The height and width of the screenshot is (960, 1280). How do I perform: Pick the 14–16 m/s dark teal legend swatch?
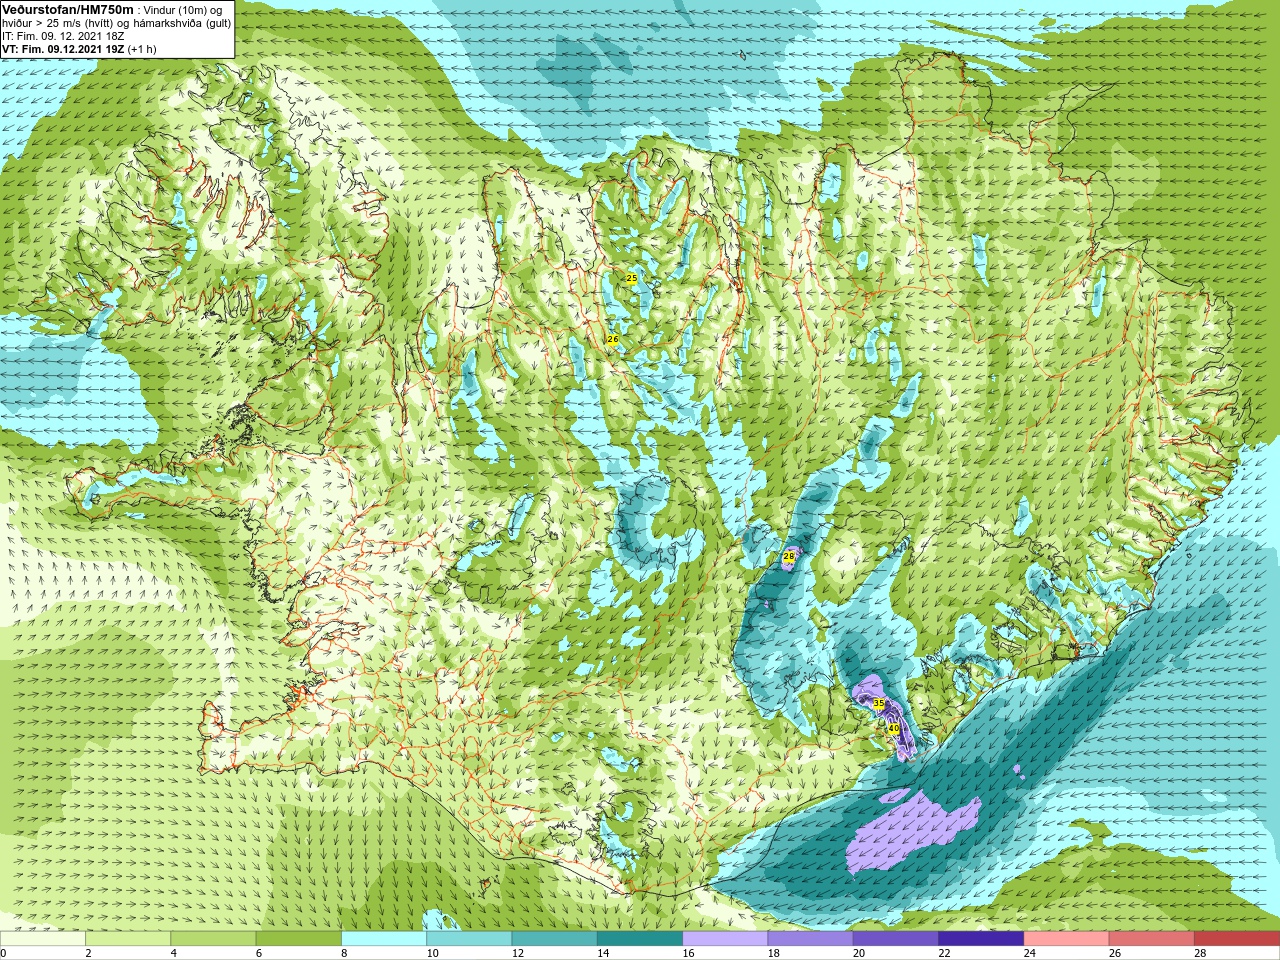click(640, 939)
